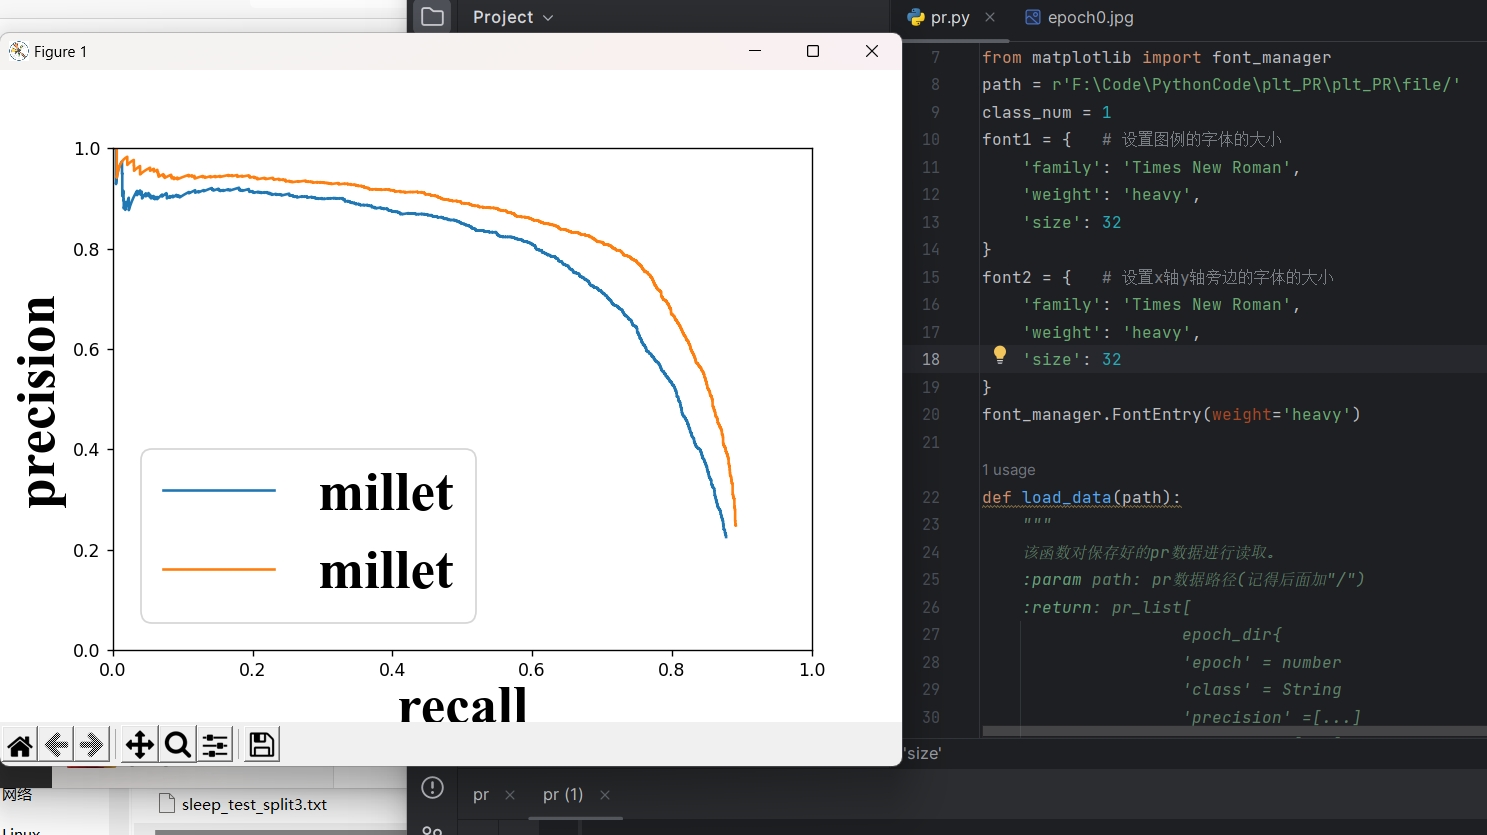
Task: Reset plot view with Home icon
Action: [x=20, y=745]
